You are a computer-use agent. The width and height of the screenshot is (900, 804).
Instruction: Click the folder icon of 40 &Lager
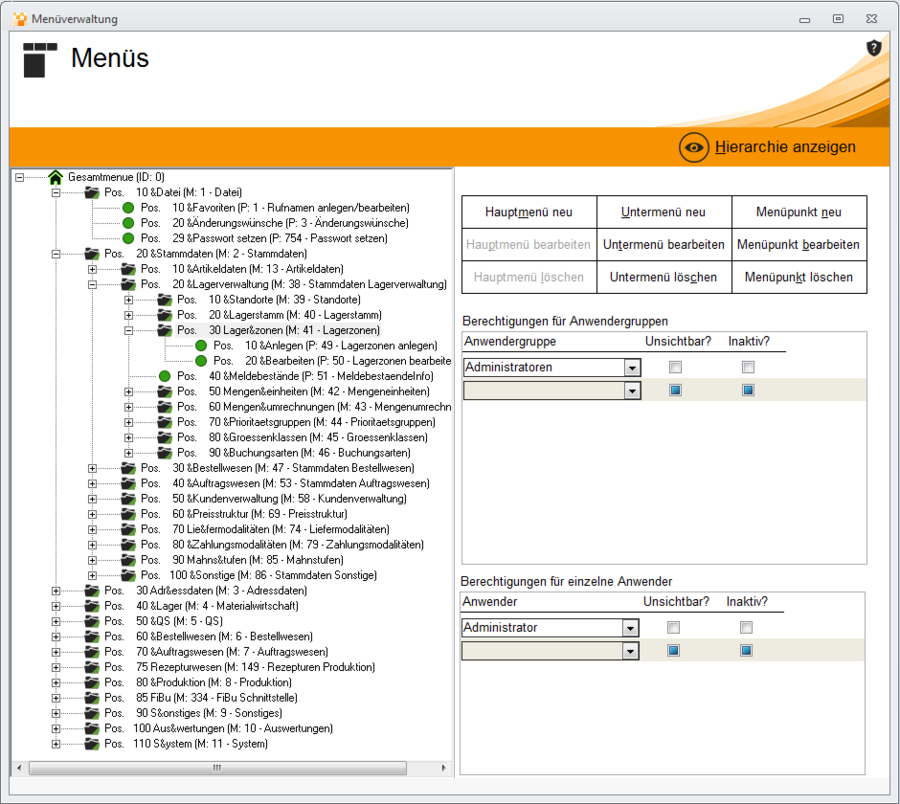[92, 606]
